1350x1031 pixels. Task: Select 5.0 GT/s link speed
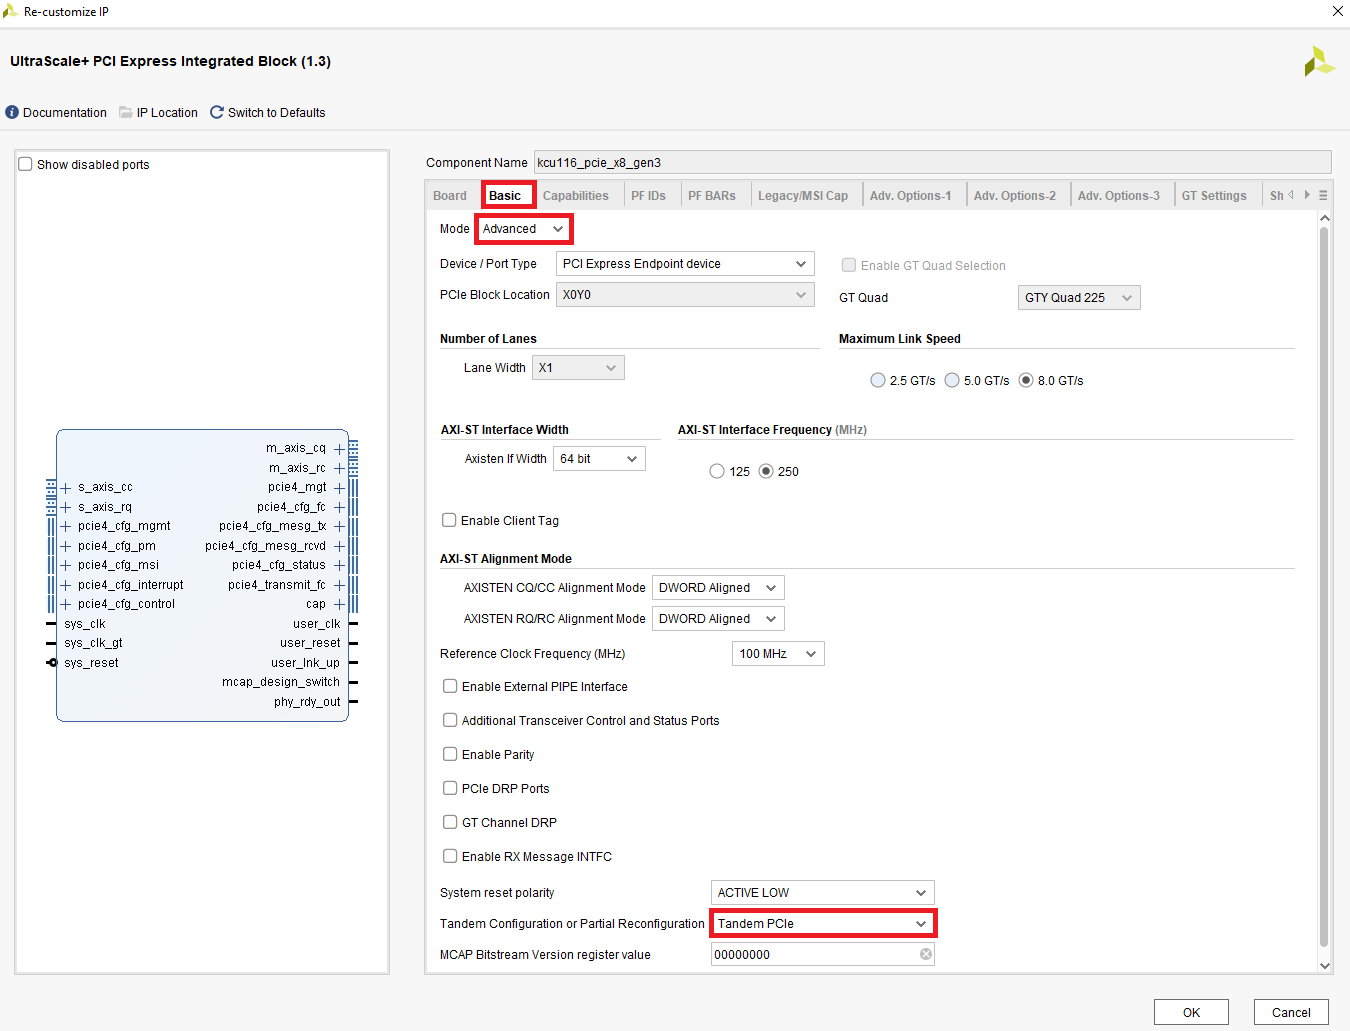[x=952, y=380]
